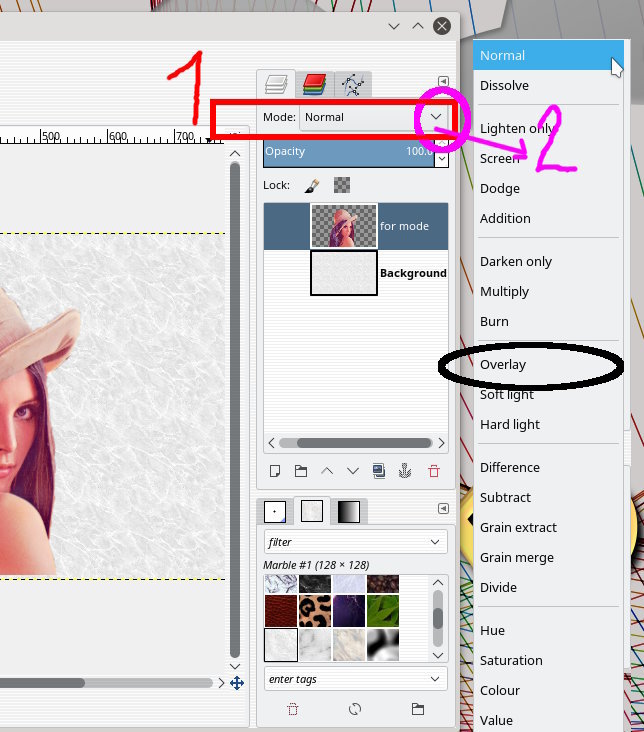
Task: Raise the layer with the up arrow
Action: click(327, 471)
